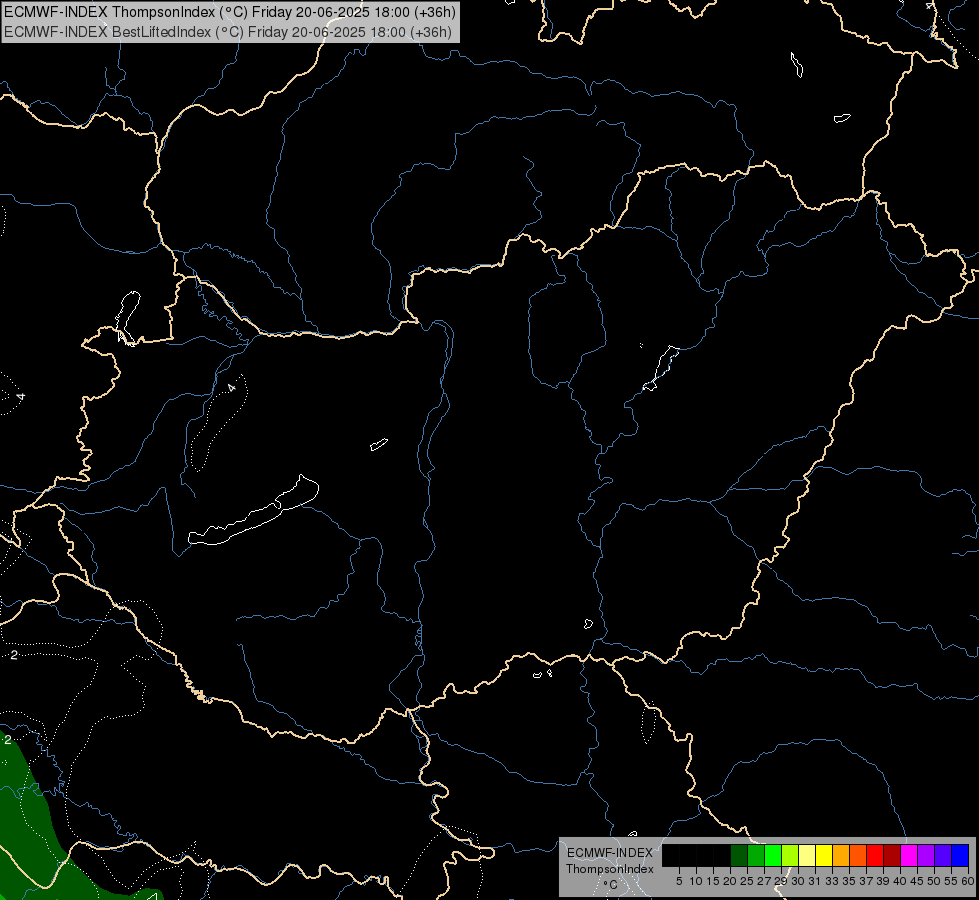Click the ThompsonIndex header line at top
979x900 pixels.
tap(230, 12)
